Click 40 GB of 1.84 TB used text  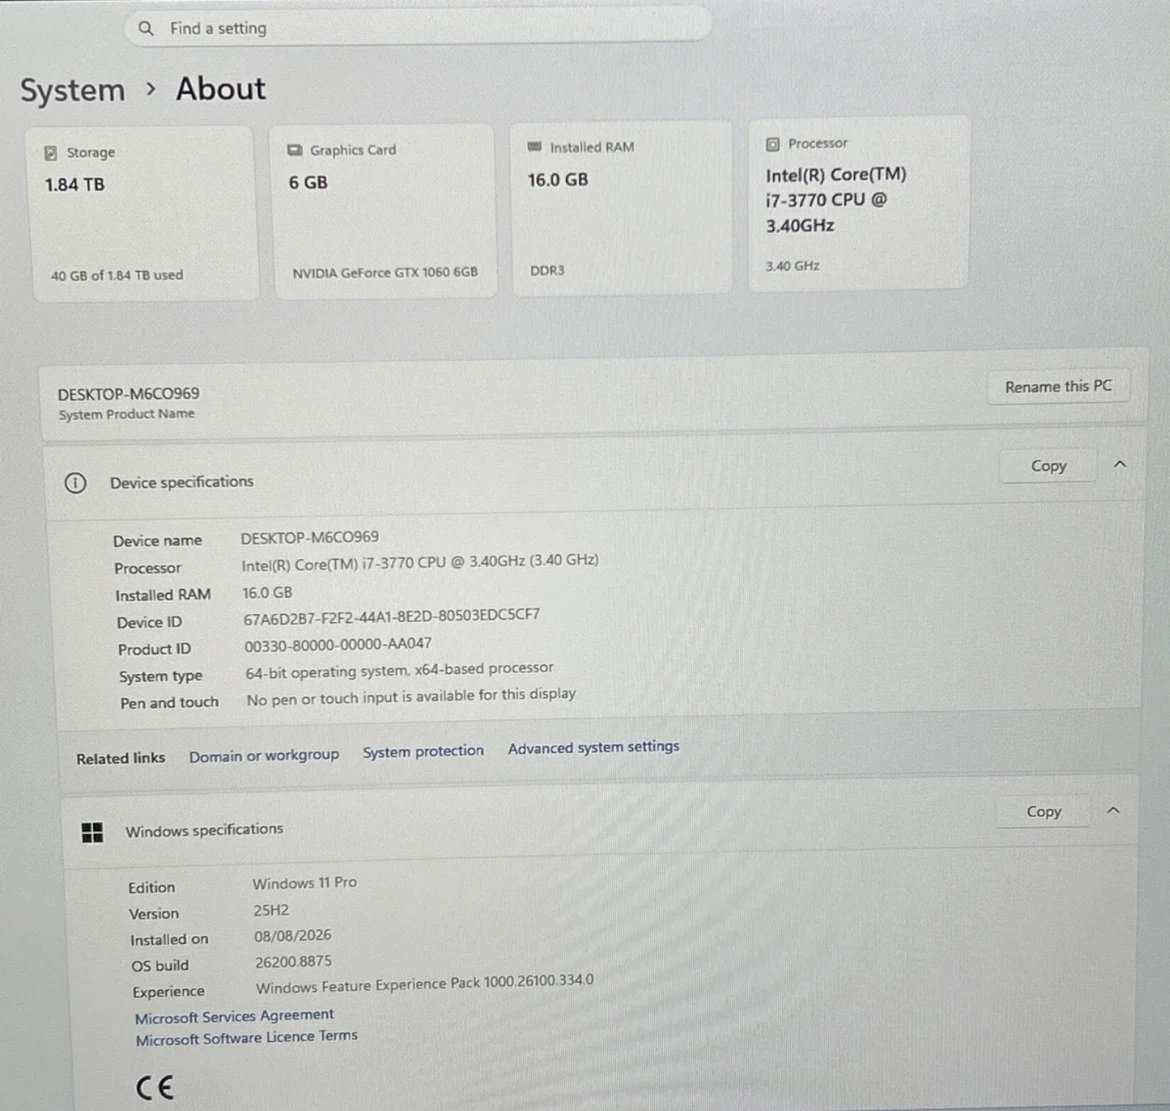click(x=117, y=275)
